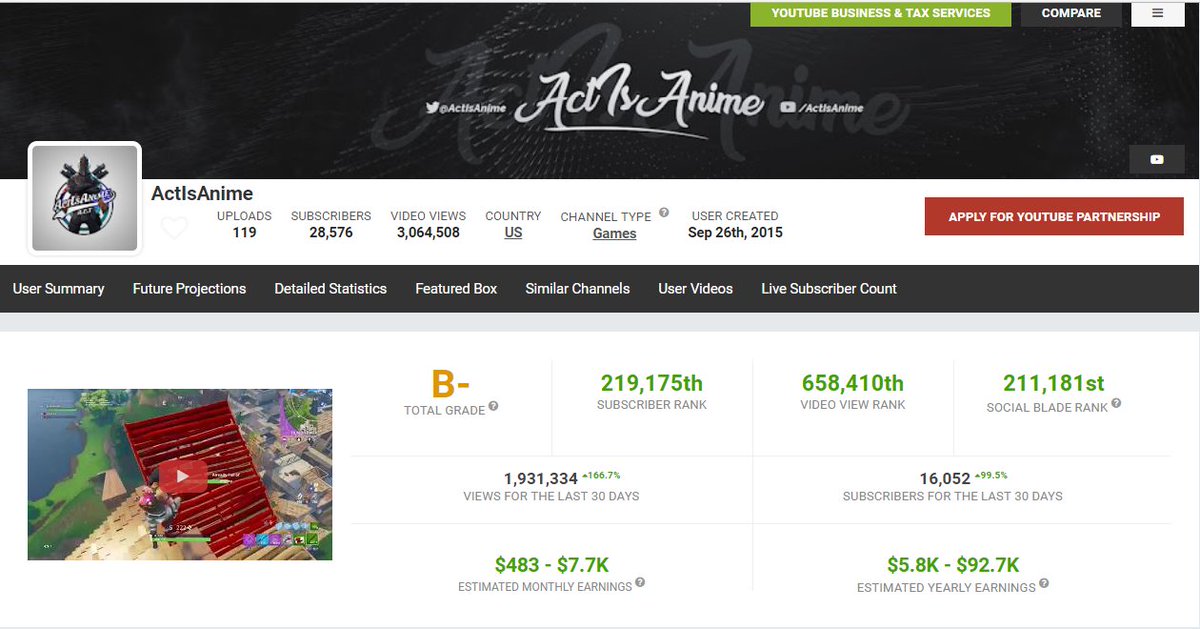
Task: Click the /ActIsAnime YouTube handle on banner
Action: (x=822, y=108)
